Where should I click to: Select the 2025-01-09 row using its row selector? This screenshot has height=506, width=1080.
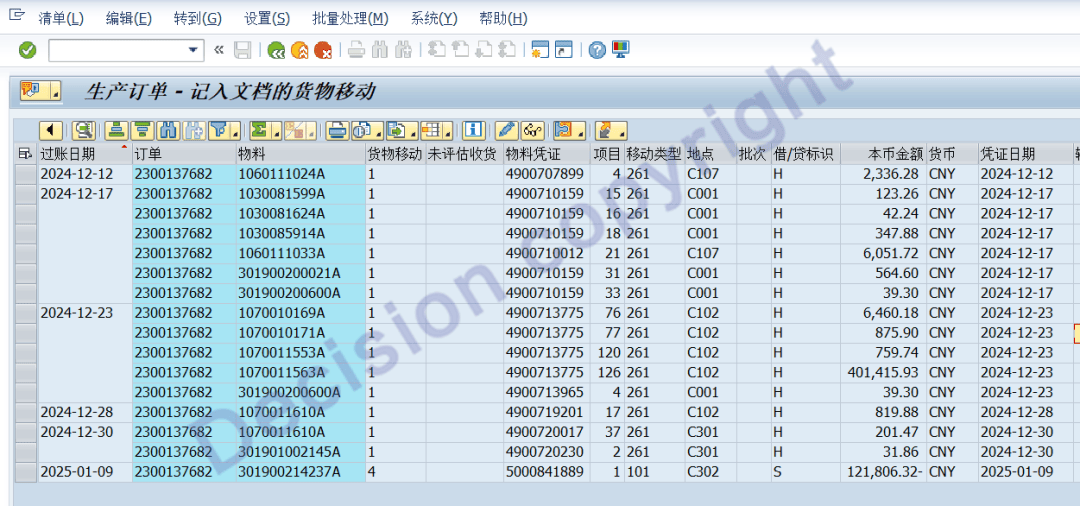(24, 472)
